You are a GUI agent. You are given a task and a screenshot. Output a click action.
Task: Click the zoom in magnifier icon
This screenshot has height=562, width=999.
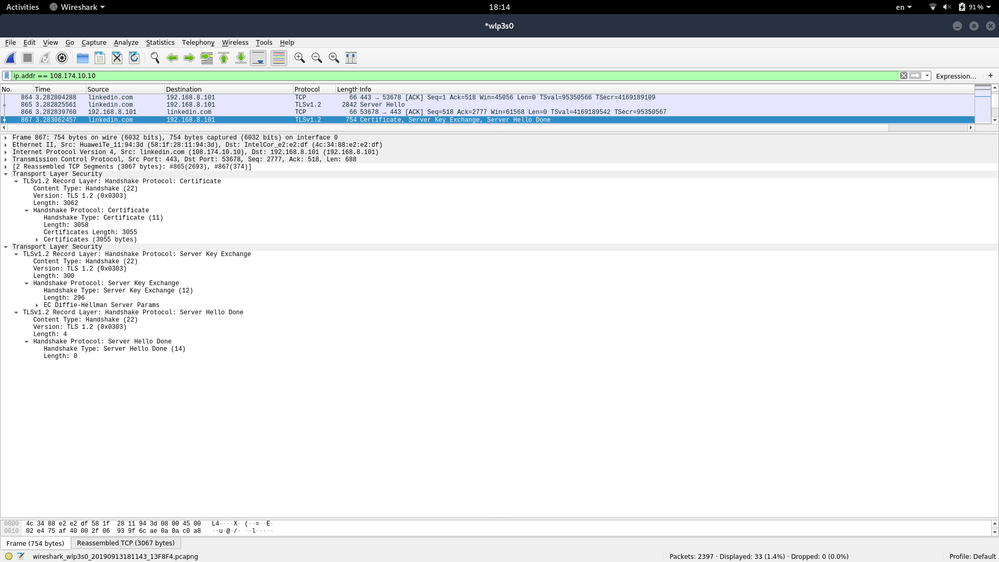(x=299, y=58)
